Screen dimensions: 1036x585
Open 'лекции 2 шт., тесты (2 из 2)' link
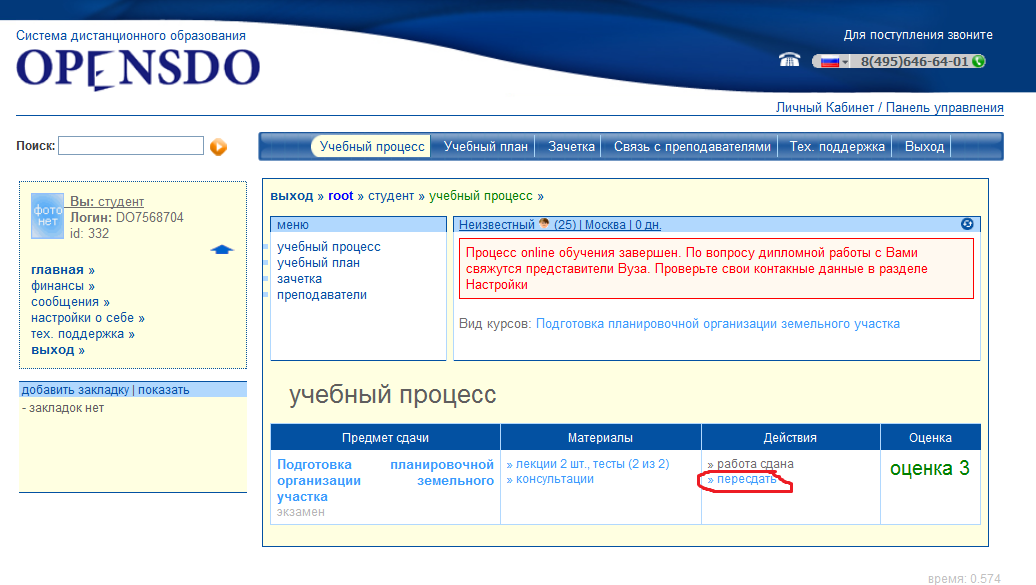pos(587,464)
